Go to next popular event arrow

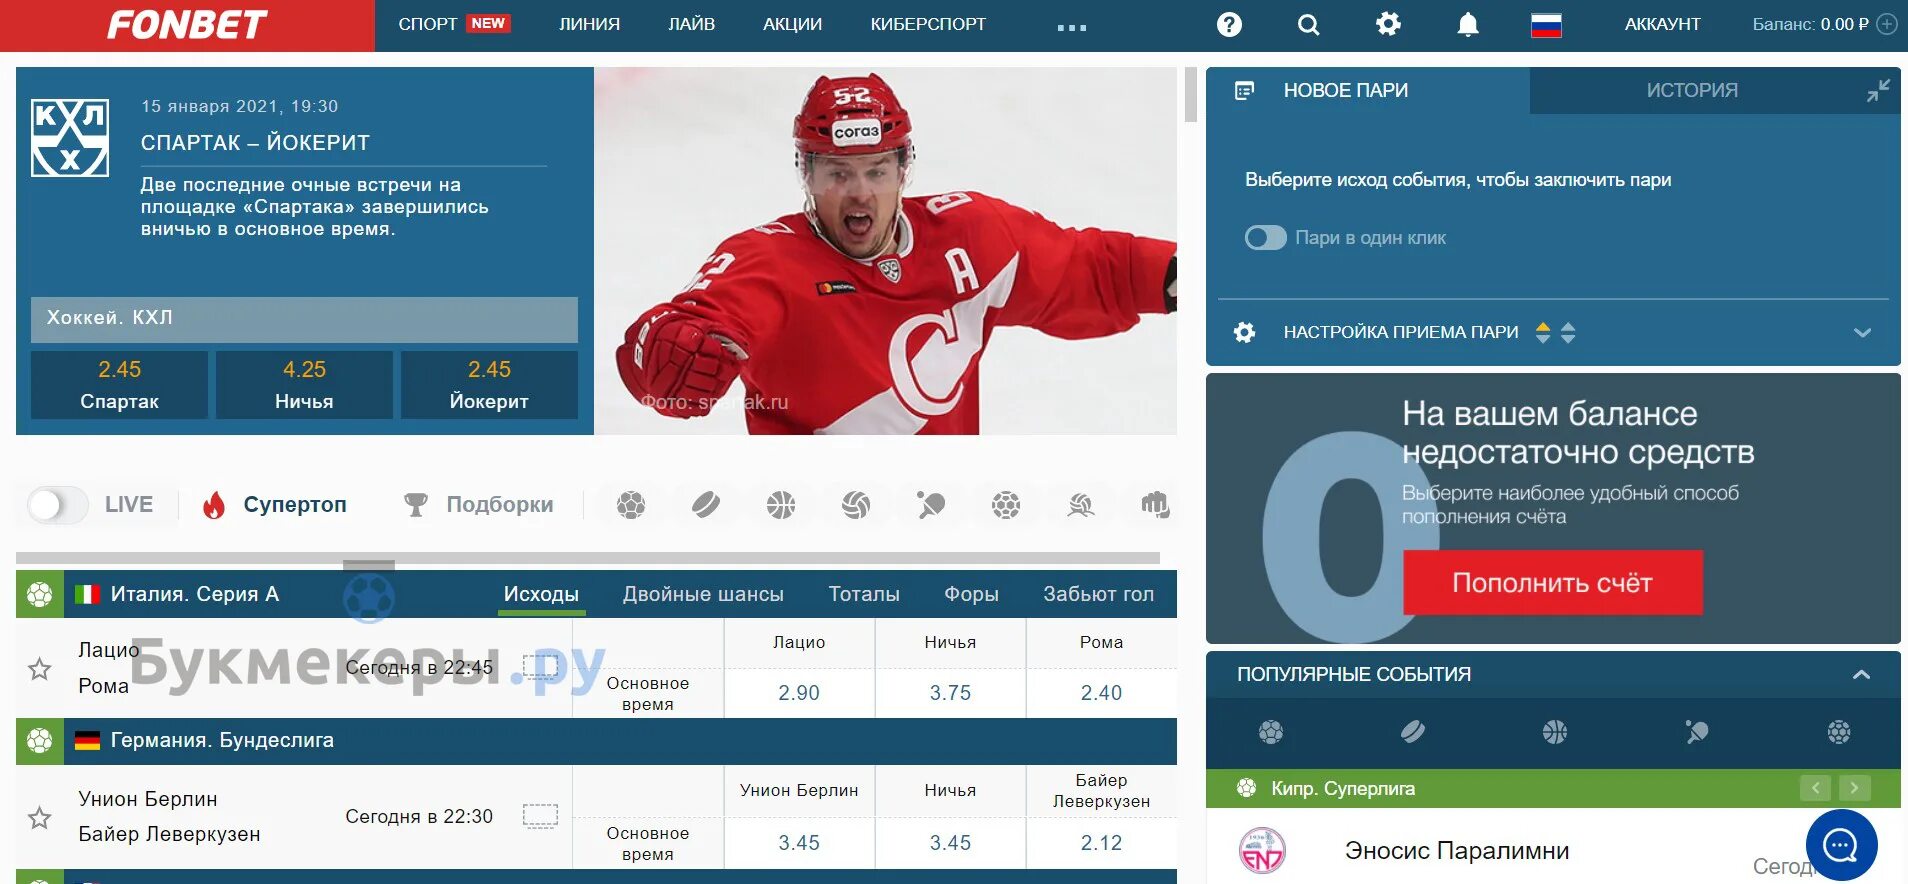(x=1854, y=788)
